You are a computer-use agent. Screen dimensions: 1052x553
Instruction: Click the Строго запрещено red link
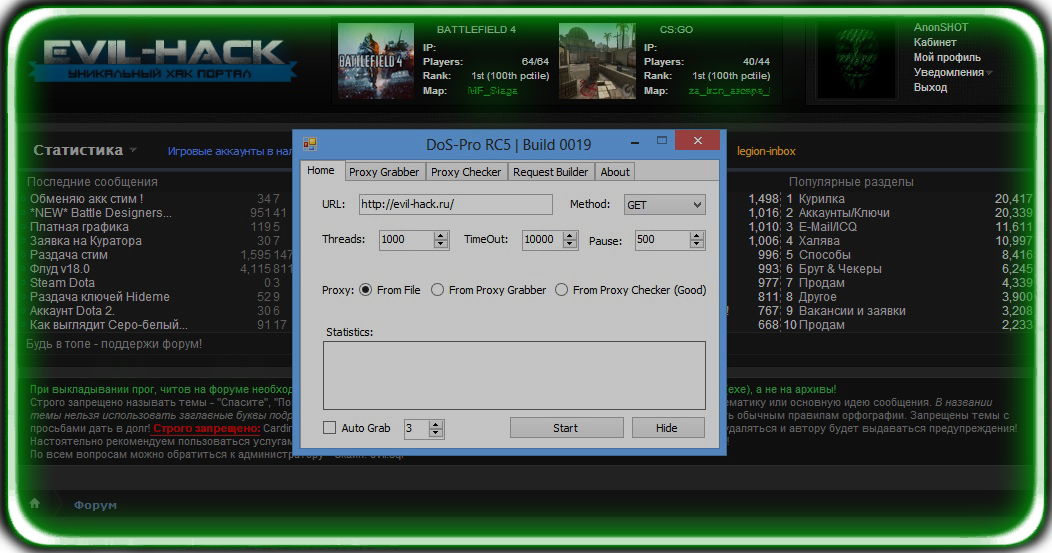(x=207, y=428)
